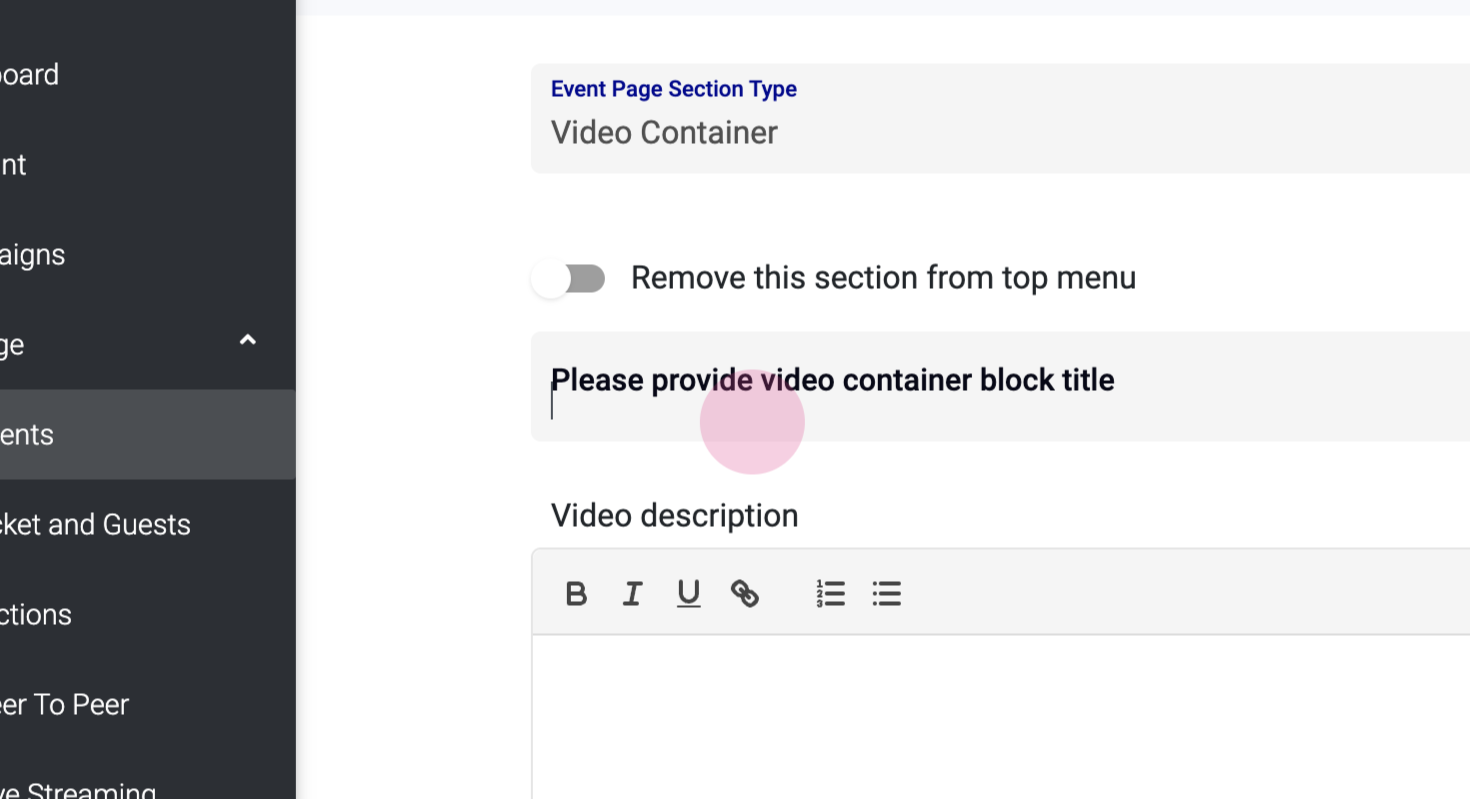Open Ticket and Guests in sidebar
The width and height of the screenshot is (1470, 799).
95,525
